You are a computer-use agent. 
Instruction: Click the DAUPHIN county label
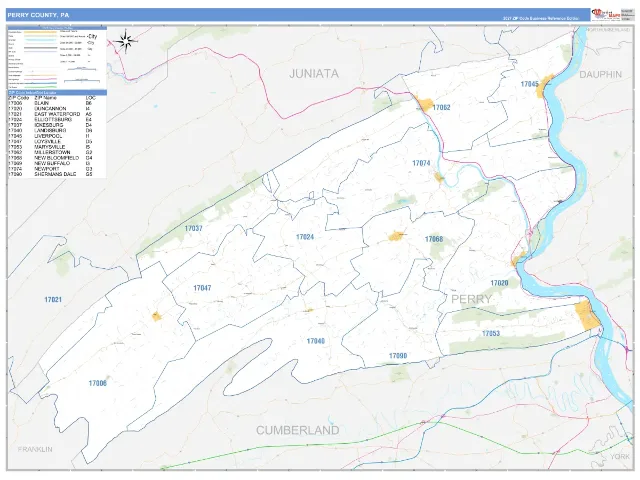600,75
